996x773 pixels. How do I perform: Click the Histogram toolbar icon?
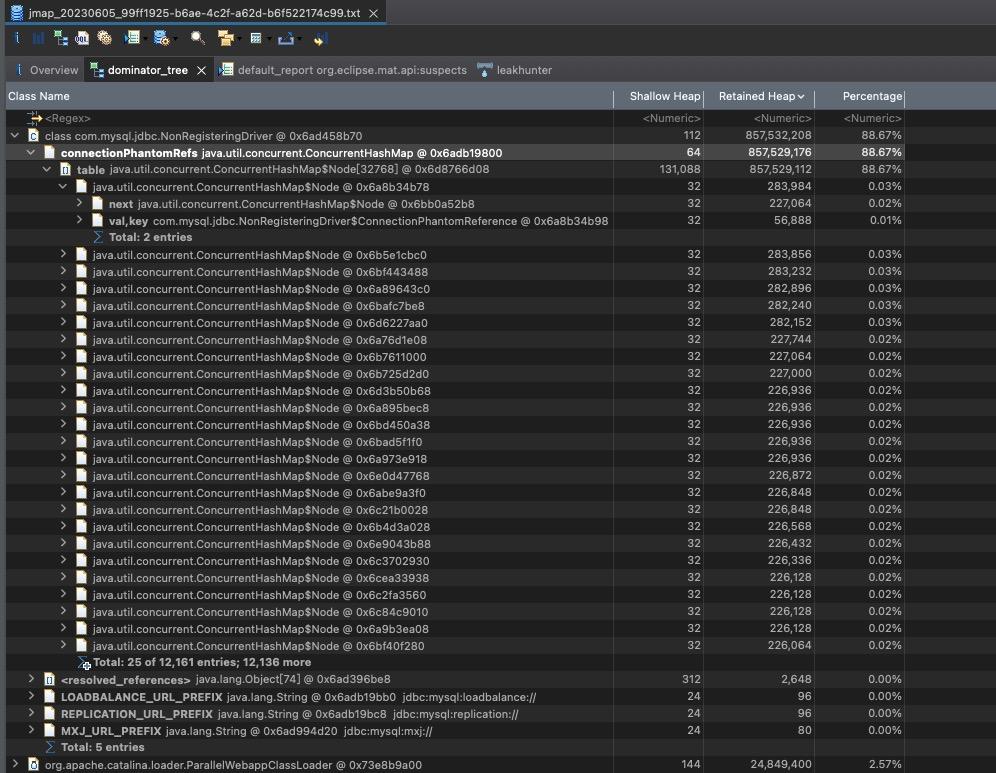point(38,39)
